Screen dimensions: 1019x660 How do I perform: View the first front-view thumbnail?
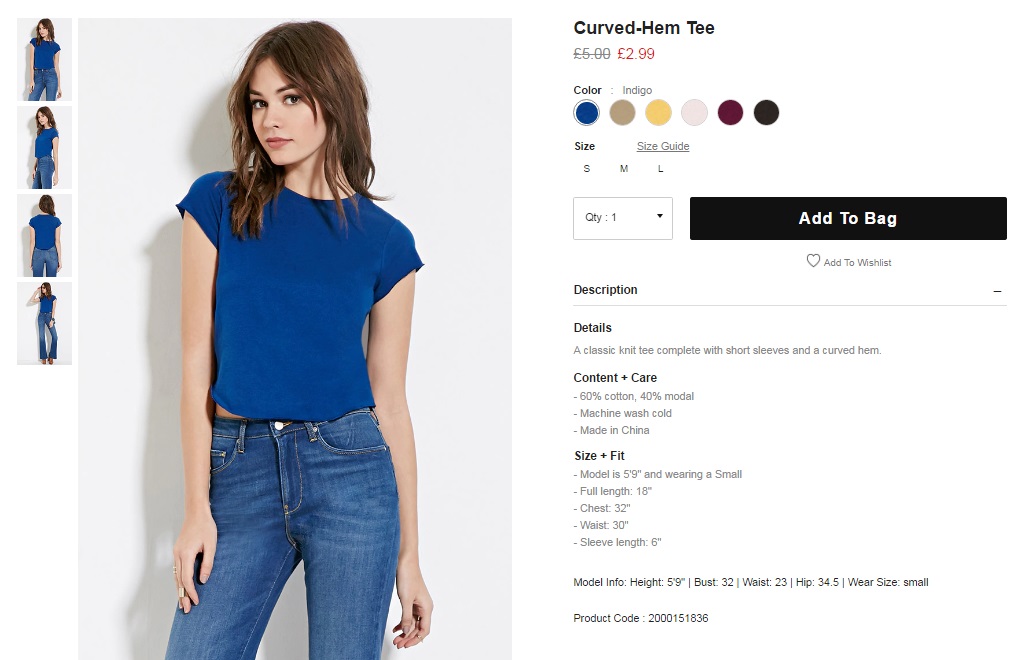pyautogui.click(x=44, y=59)
